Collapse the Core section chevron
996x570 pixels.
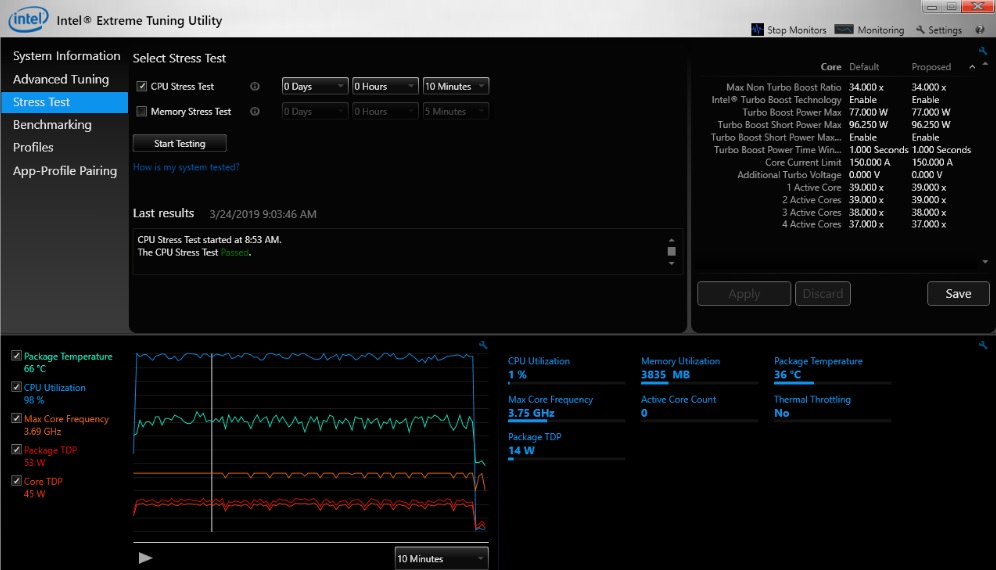972,67
